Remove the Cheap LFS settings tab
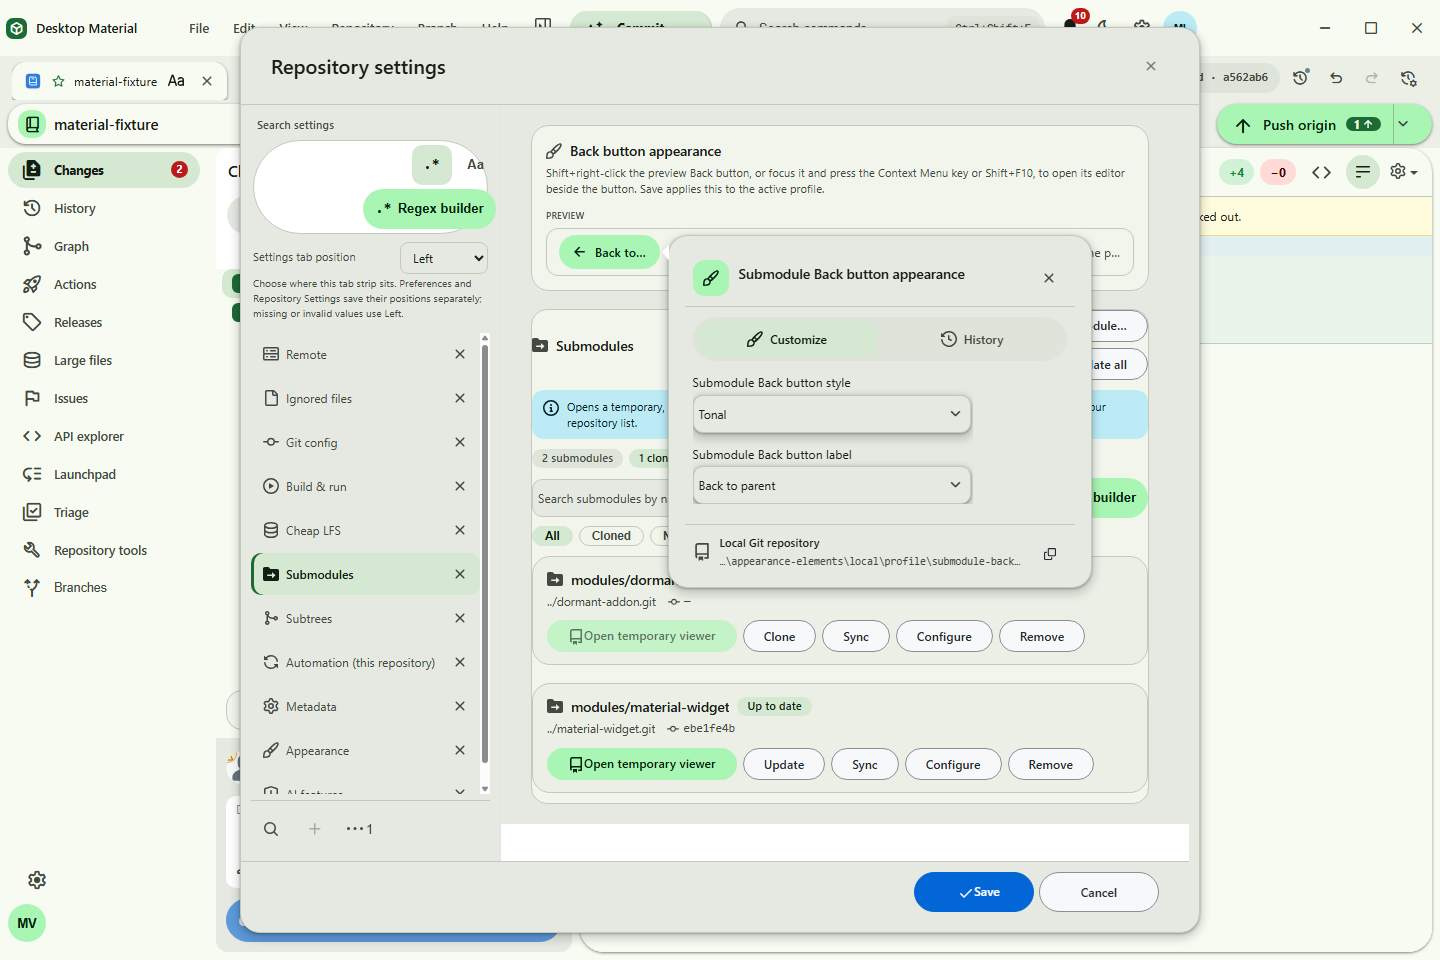The height and width of the screenshot is (960, 1440). point(460,530)
